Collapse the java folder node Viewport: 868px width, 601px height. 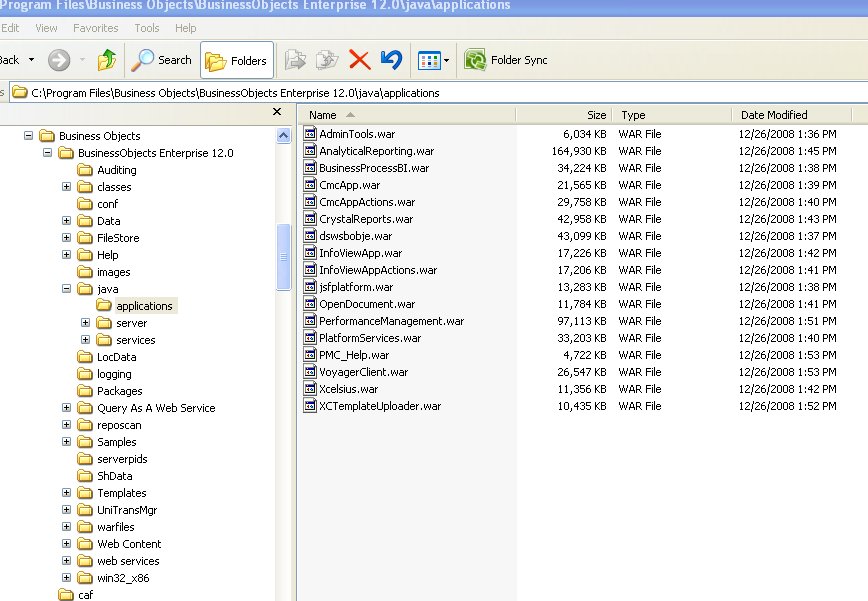pos(66,289)
